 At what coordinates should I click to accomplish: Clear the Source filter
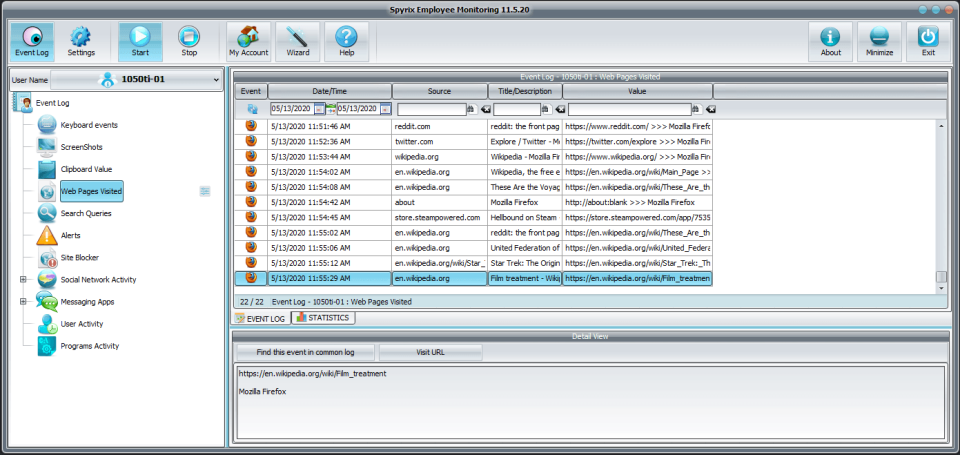(484, 109)
